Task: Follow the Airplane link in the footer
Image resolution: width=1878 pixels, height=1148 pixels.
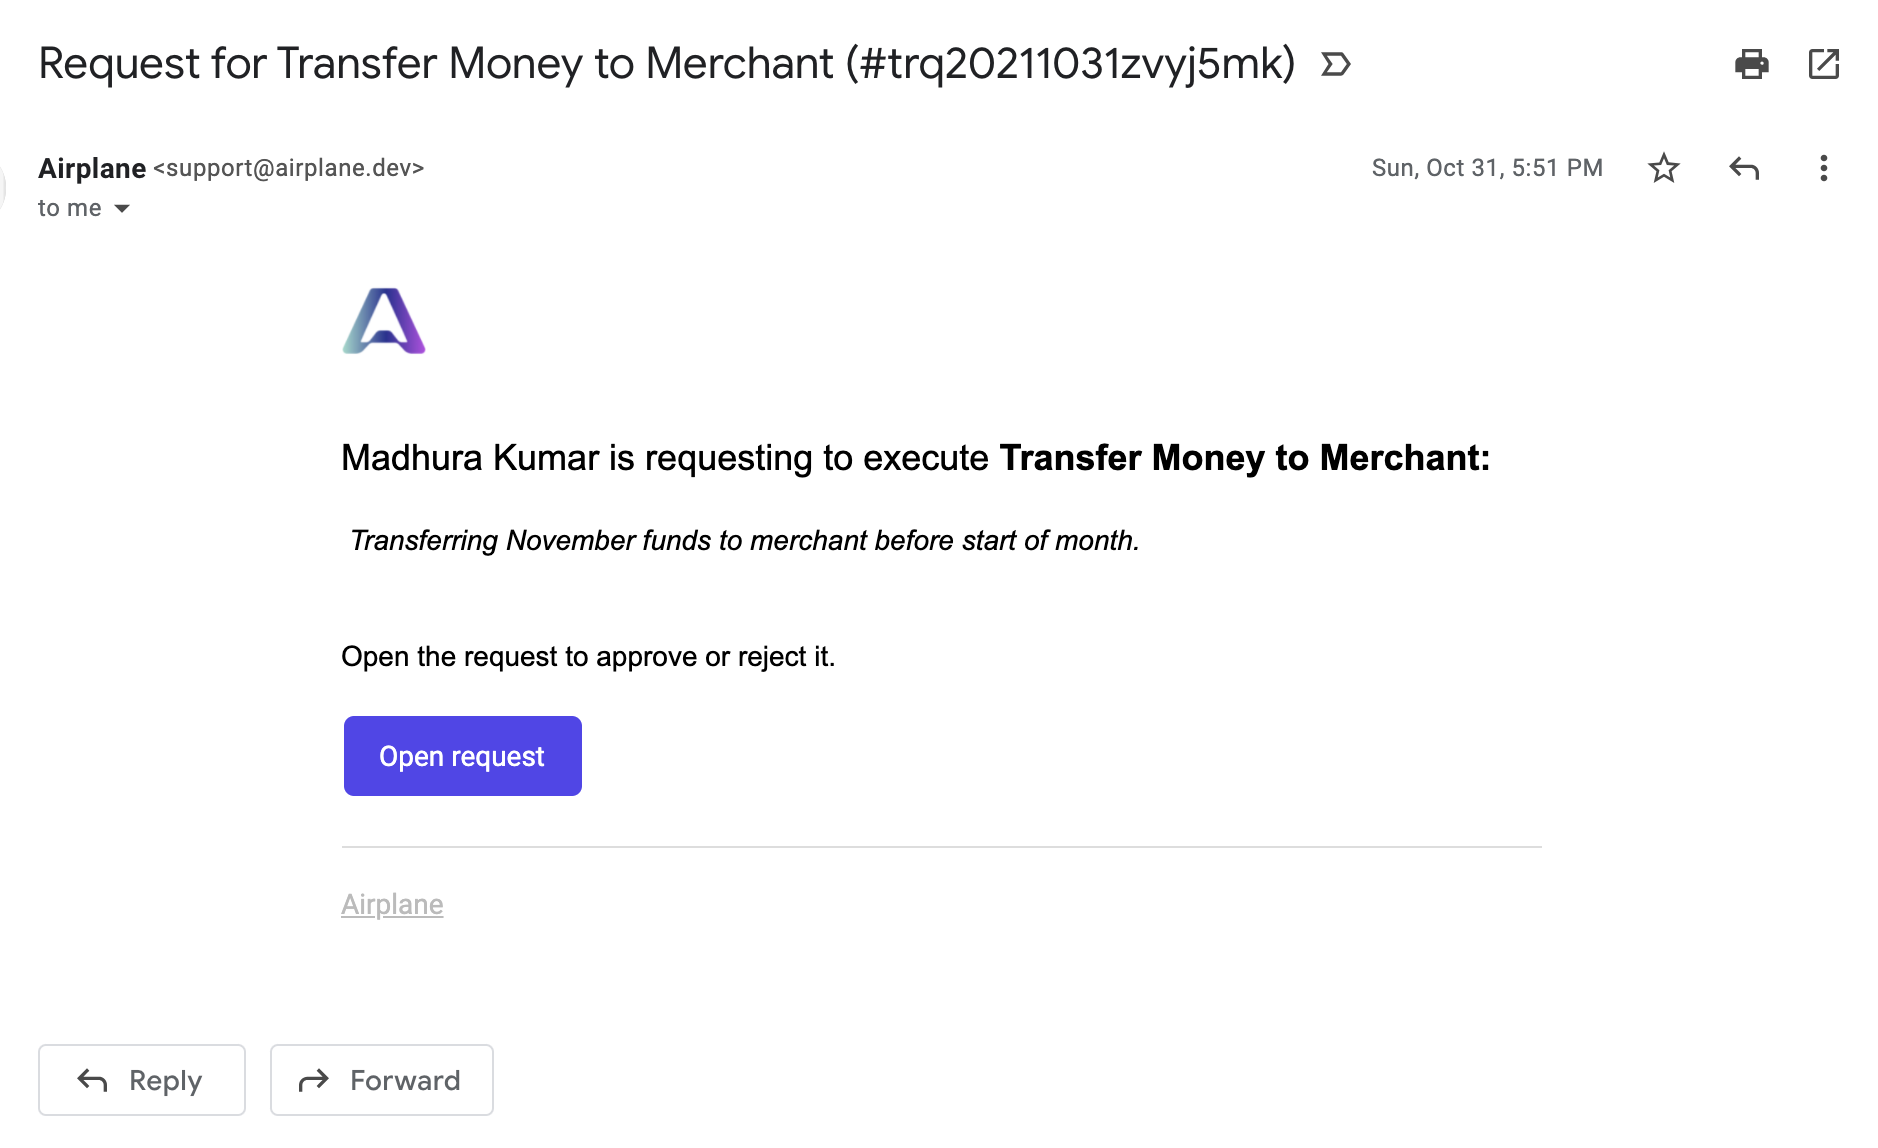Action: coord(392,904)
